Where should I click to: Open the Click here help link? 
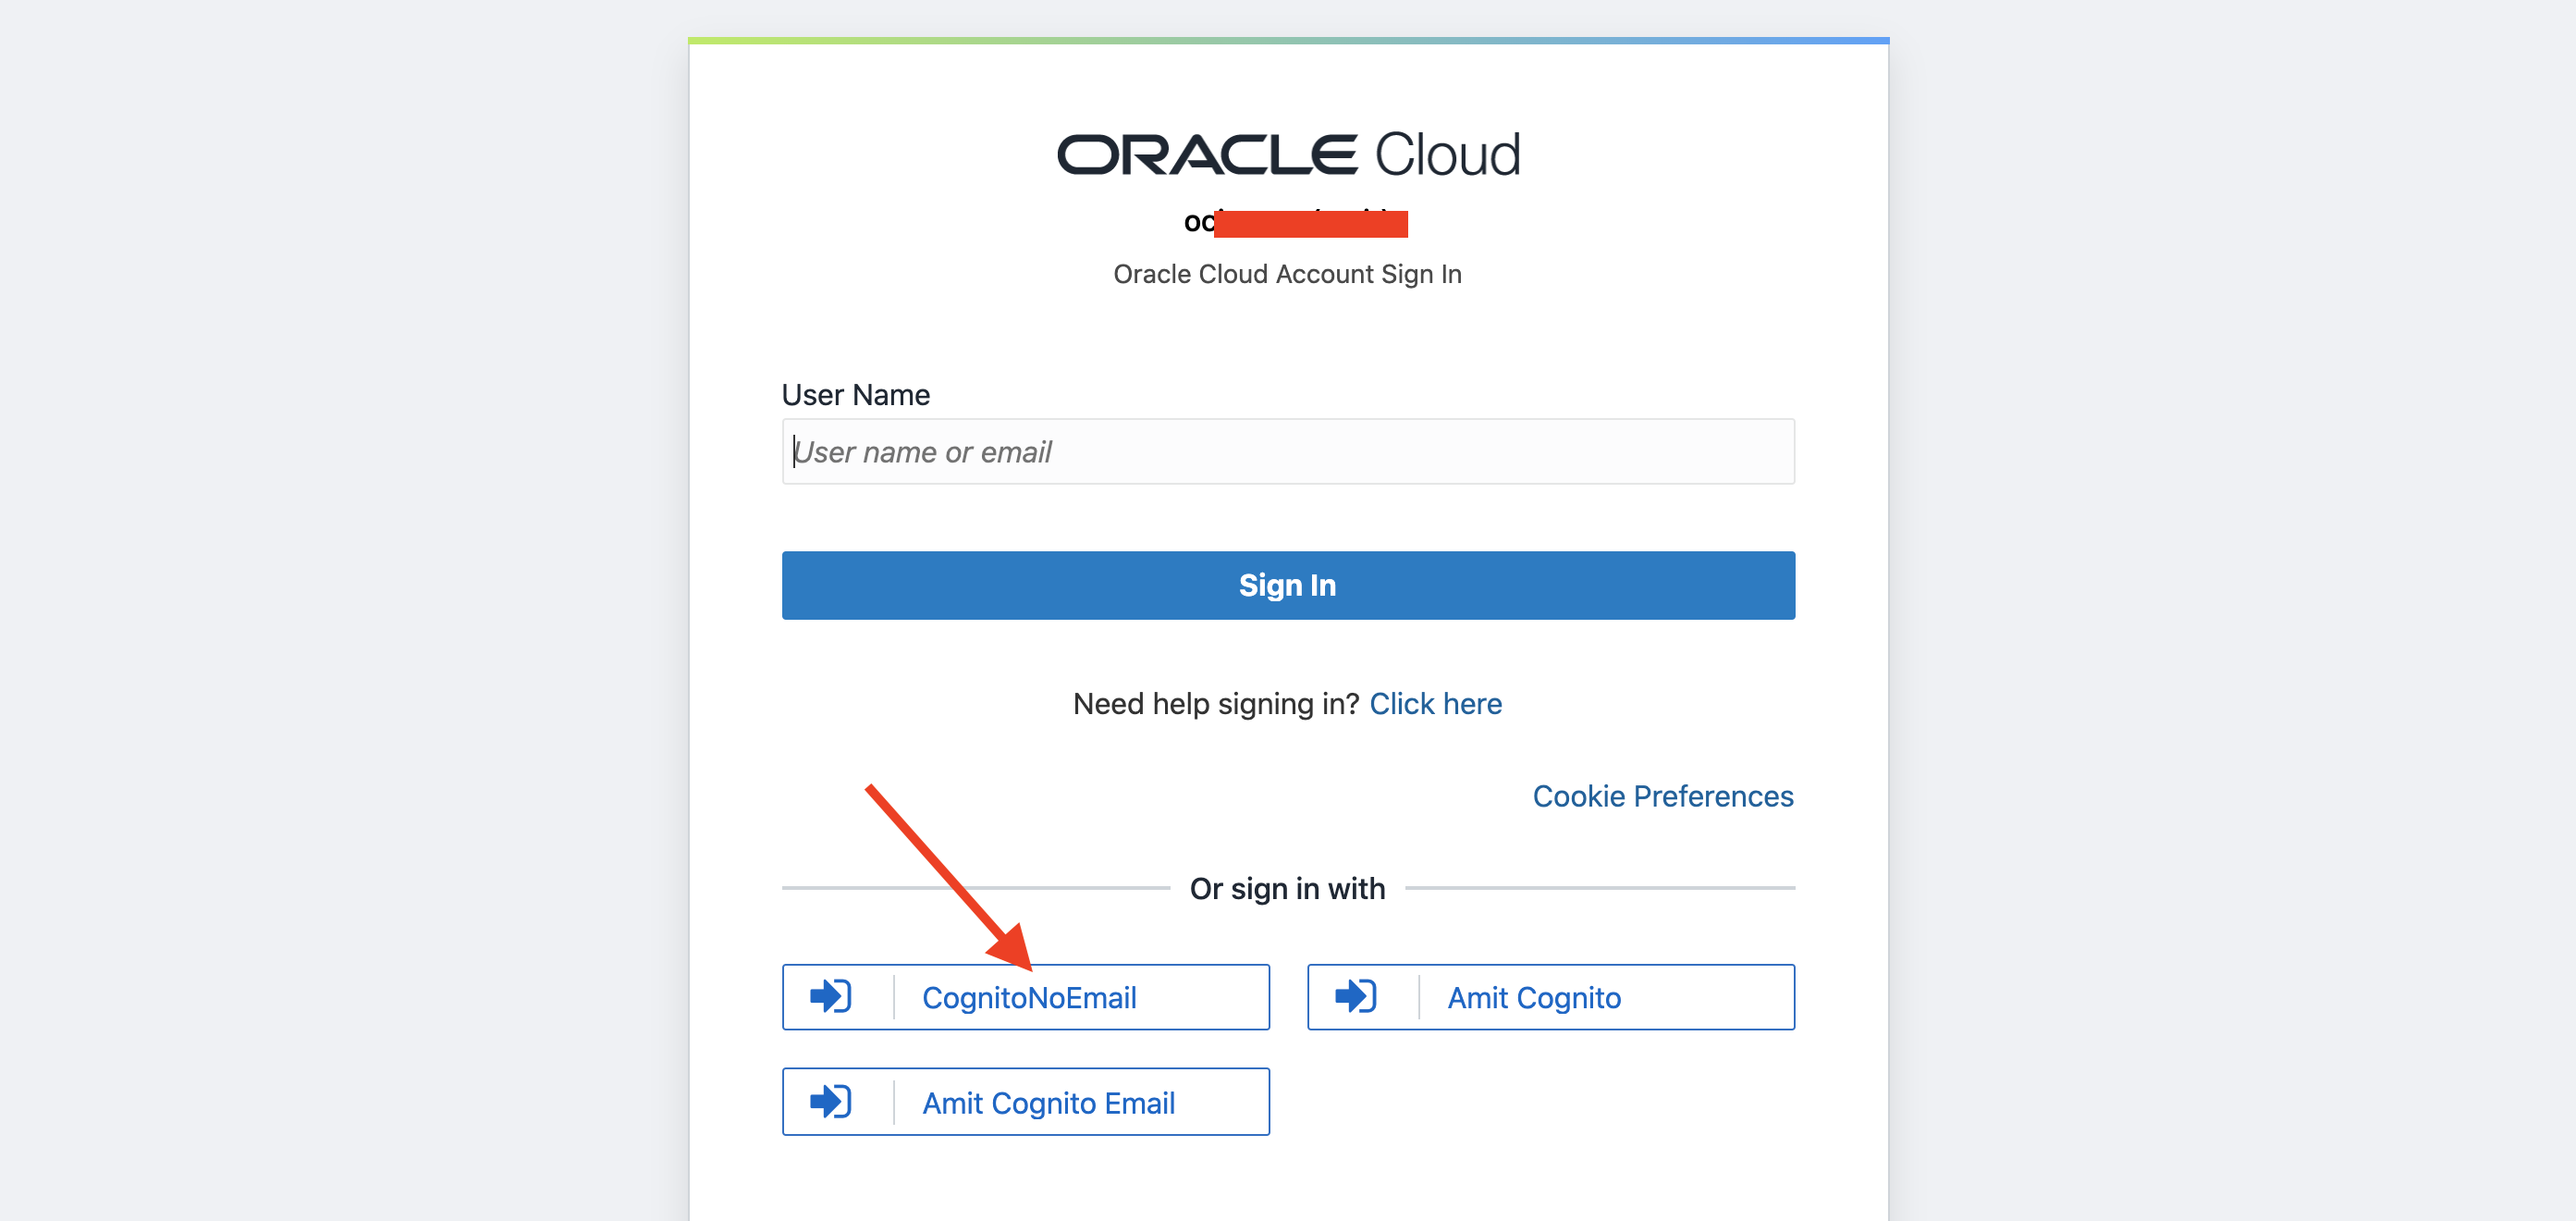pos(1435,703)
